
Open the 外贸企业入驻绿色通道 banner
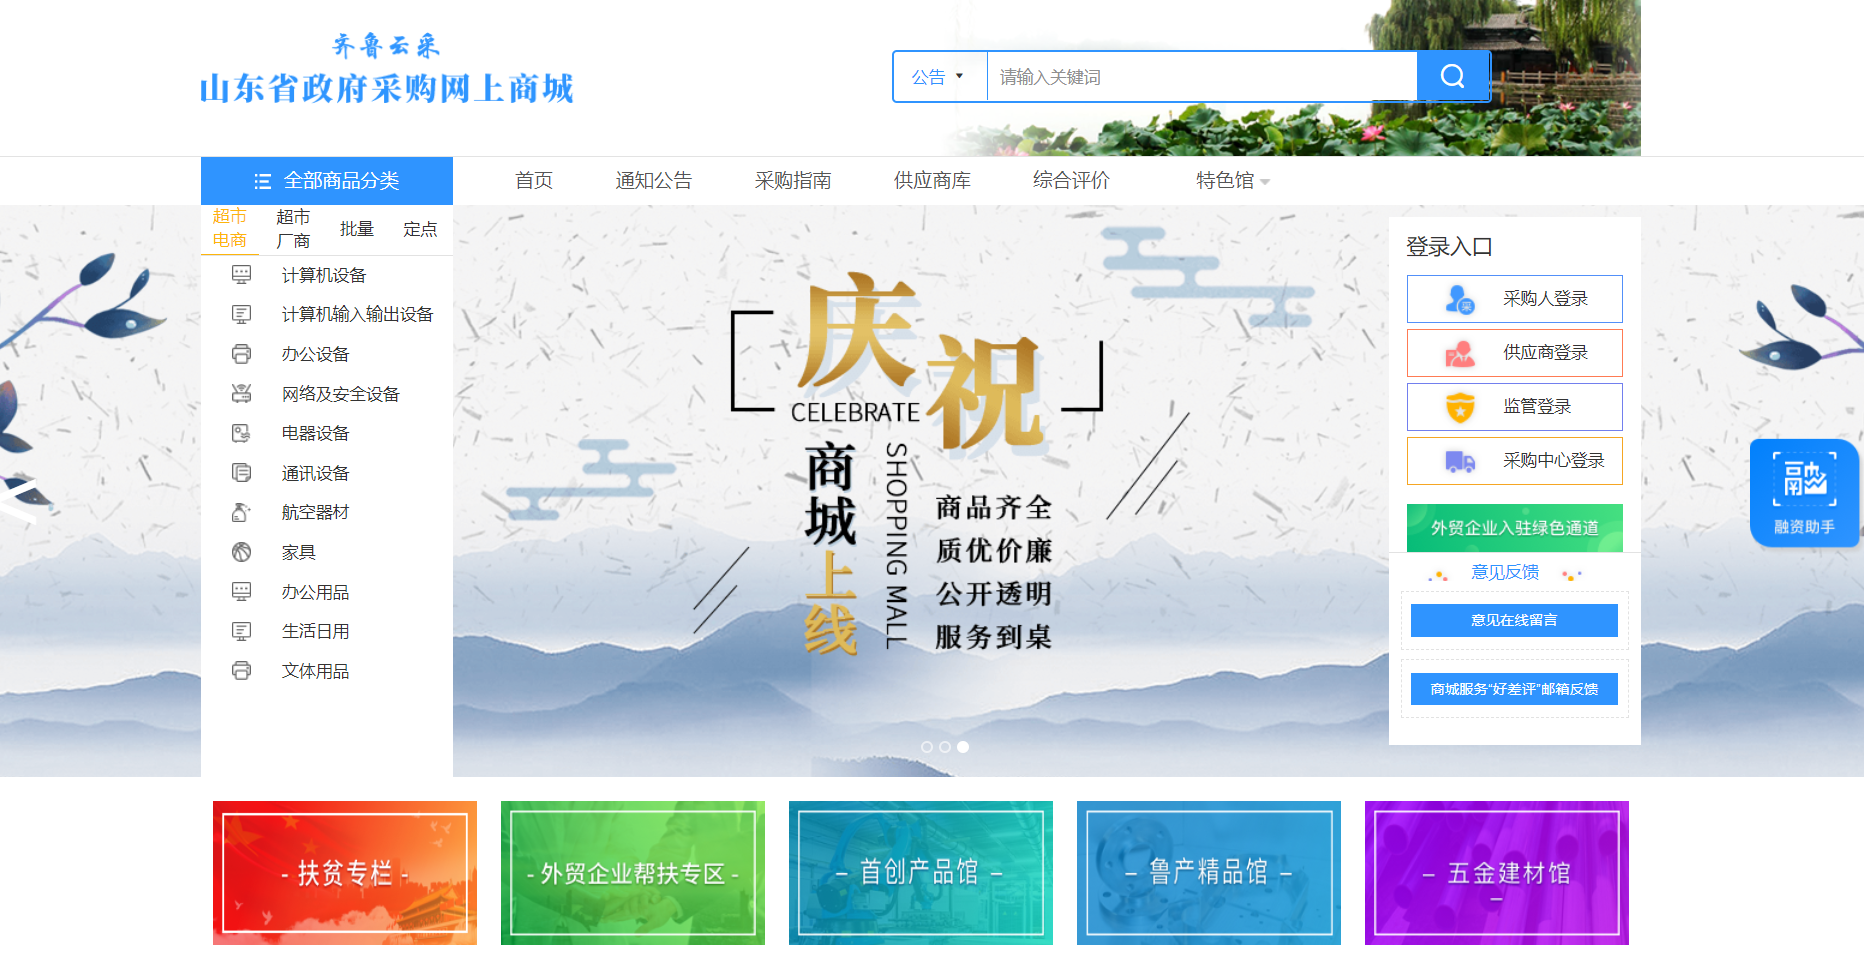(x=1515, y=528)
